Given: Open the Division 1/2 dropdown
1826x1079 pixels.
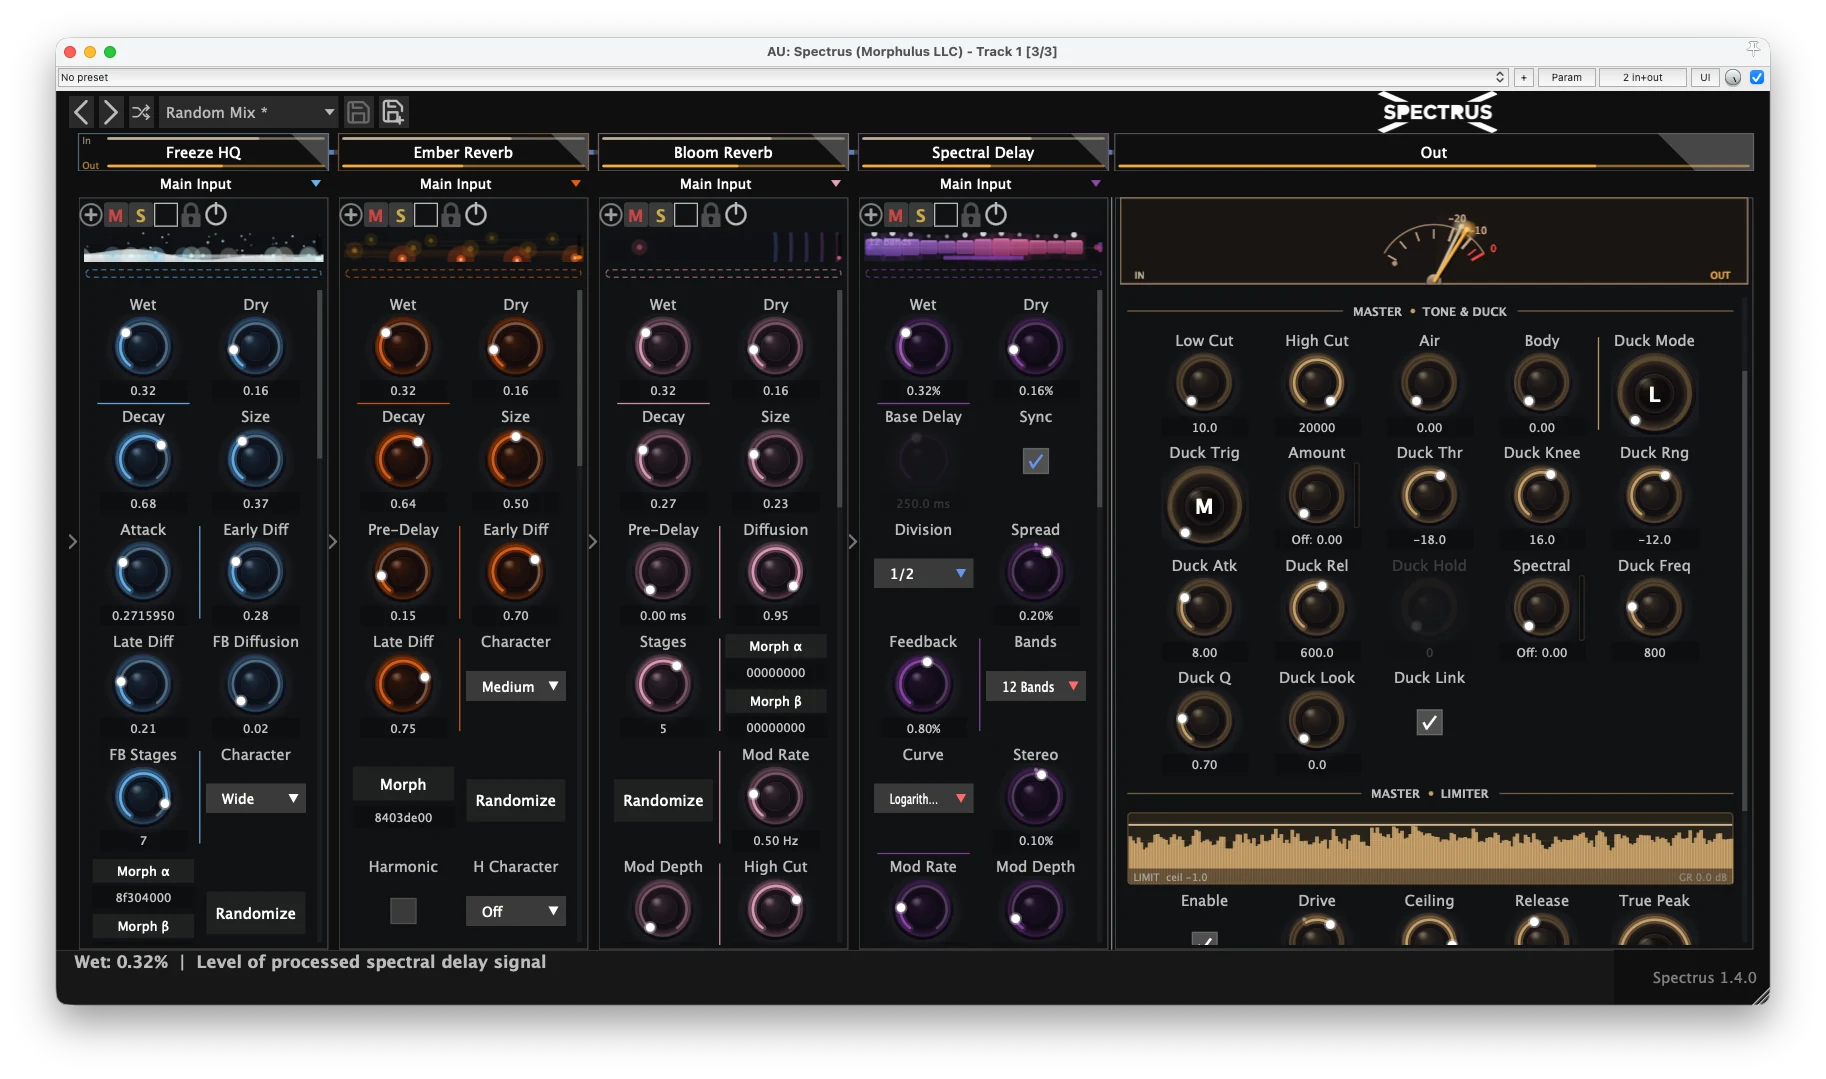Looking at the screenshot, I should tap(923, 573).
